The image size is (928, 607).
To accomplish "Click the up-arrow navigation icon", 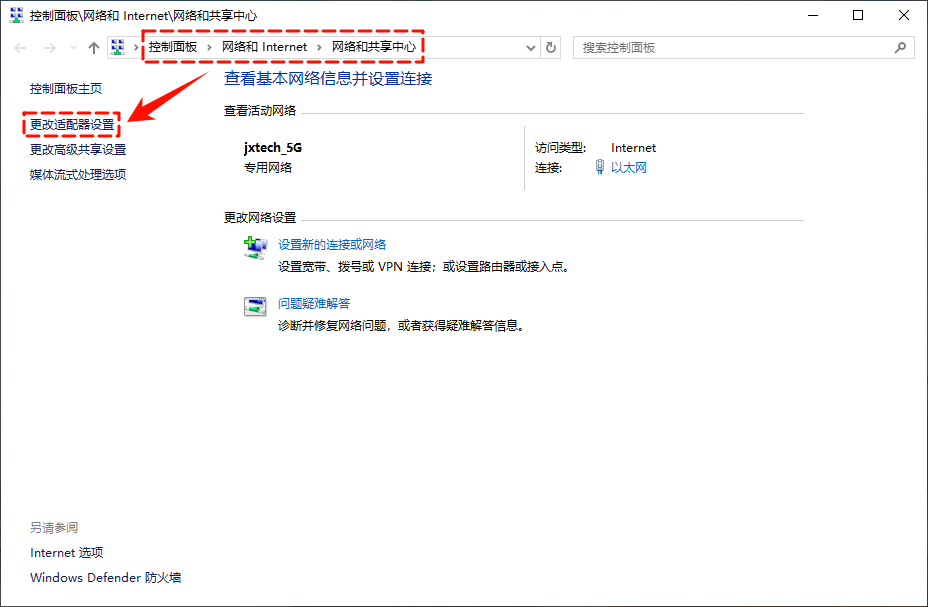I will [x=93, y=47].
